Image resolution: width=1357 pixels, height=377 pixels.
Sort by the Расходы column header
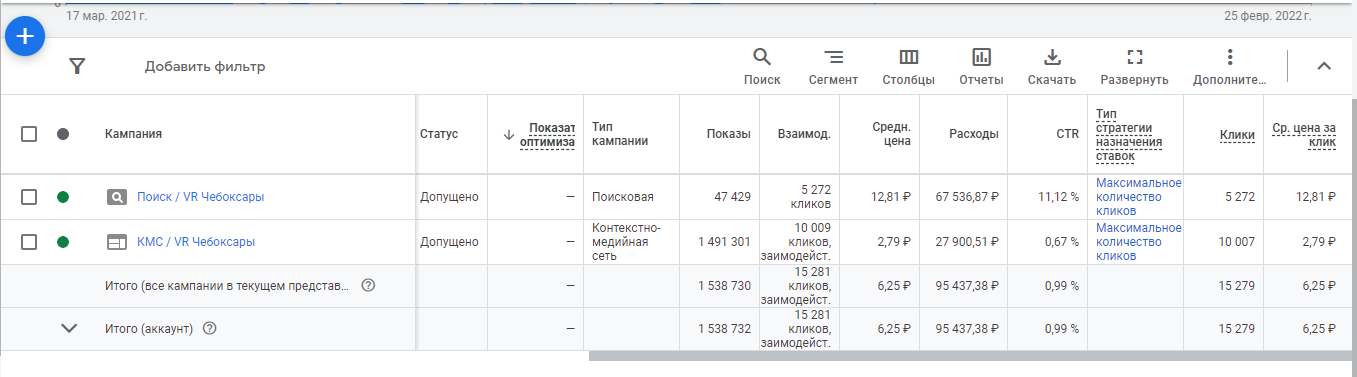(x=974, y=134)
